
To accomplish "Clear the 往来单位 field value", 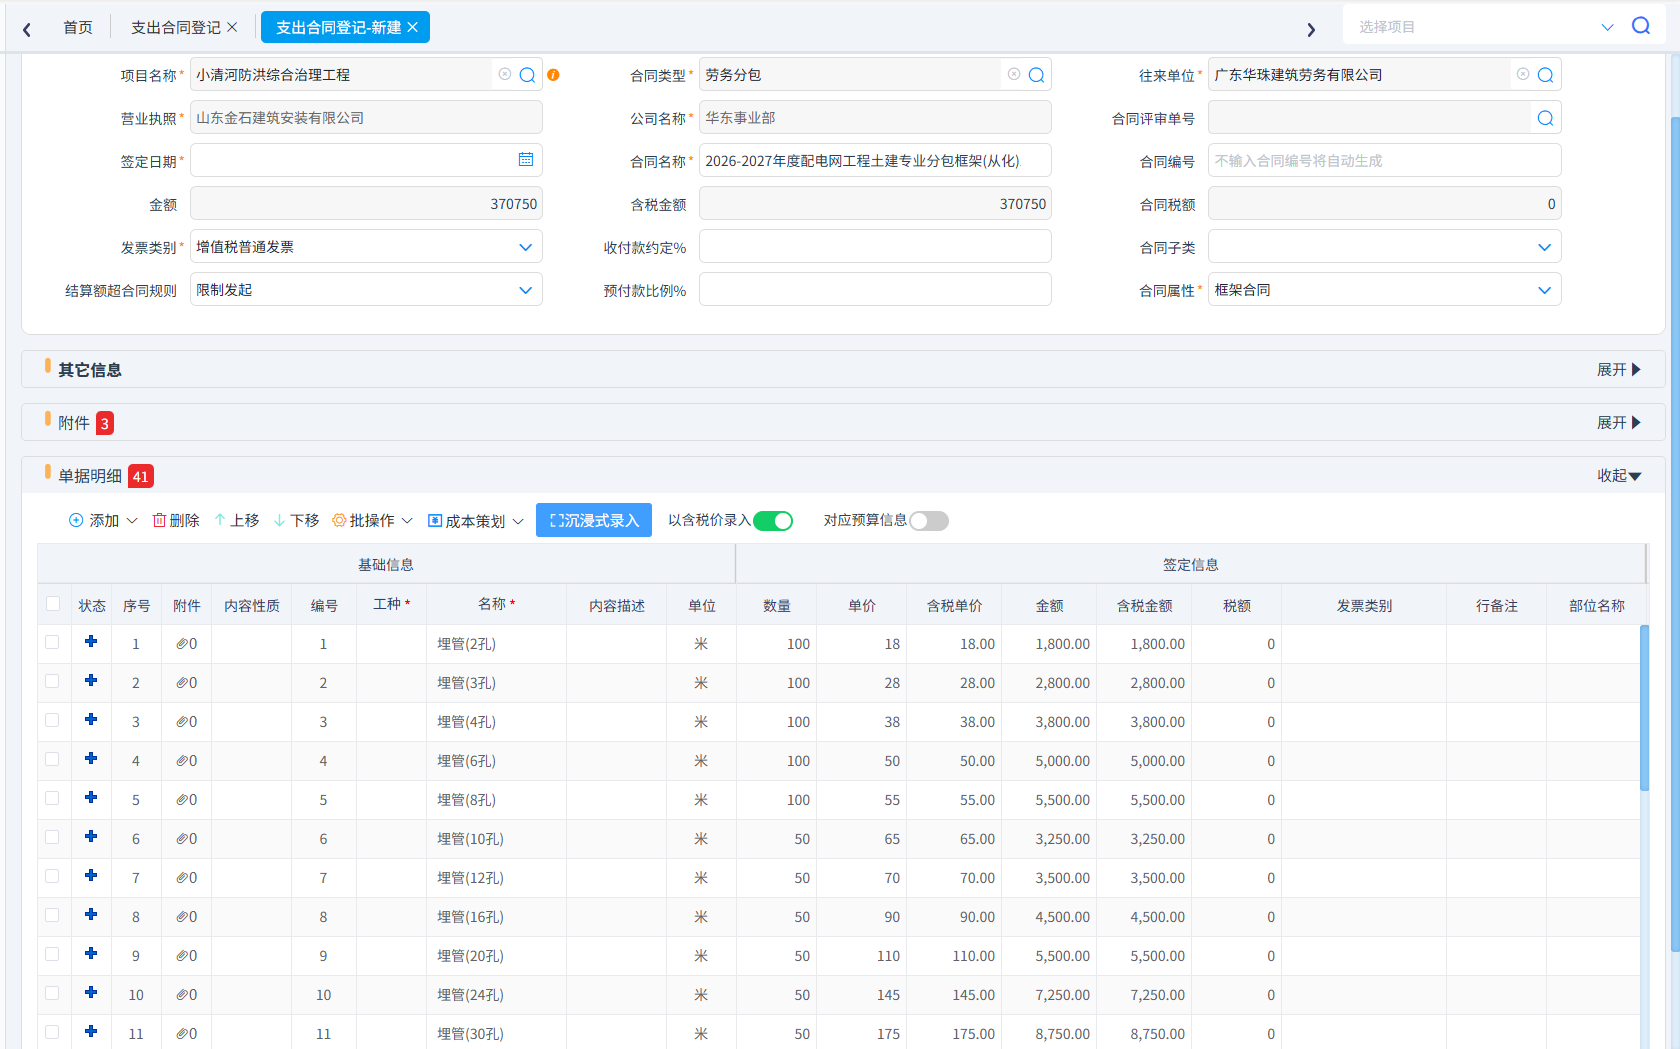I will coord(1523,74).
